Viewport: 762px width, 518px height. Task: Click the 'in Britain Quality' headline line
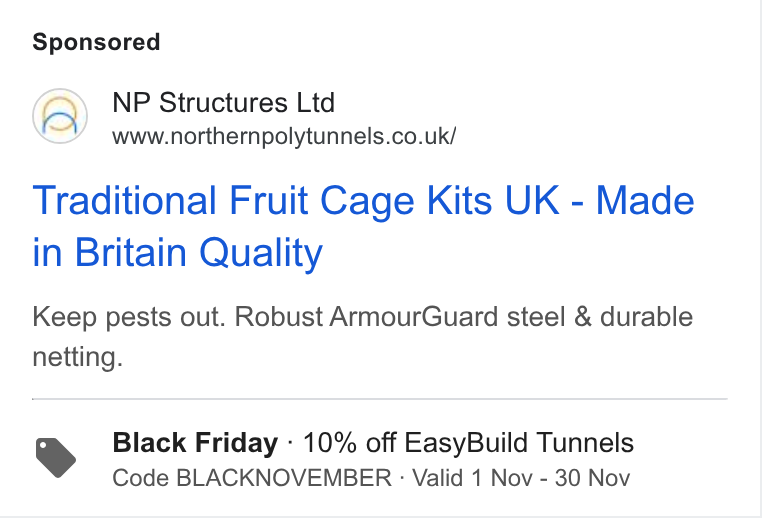click(x=177, y=253)
